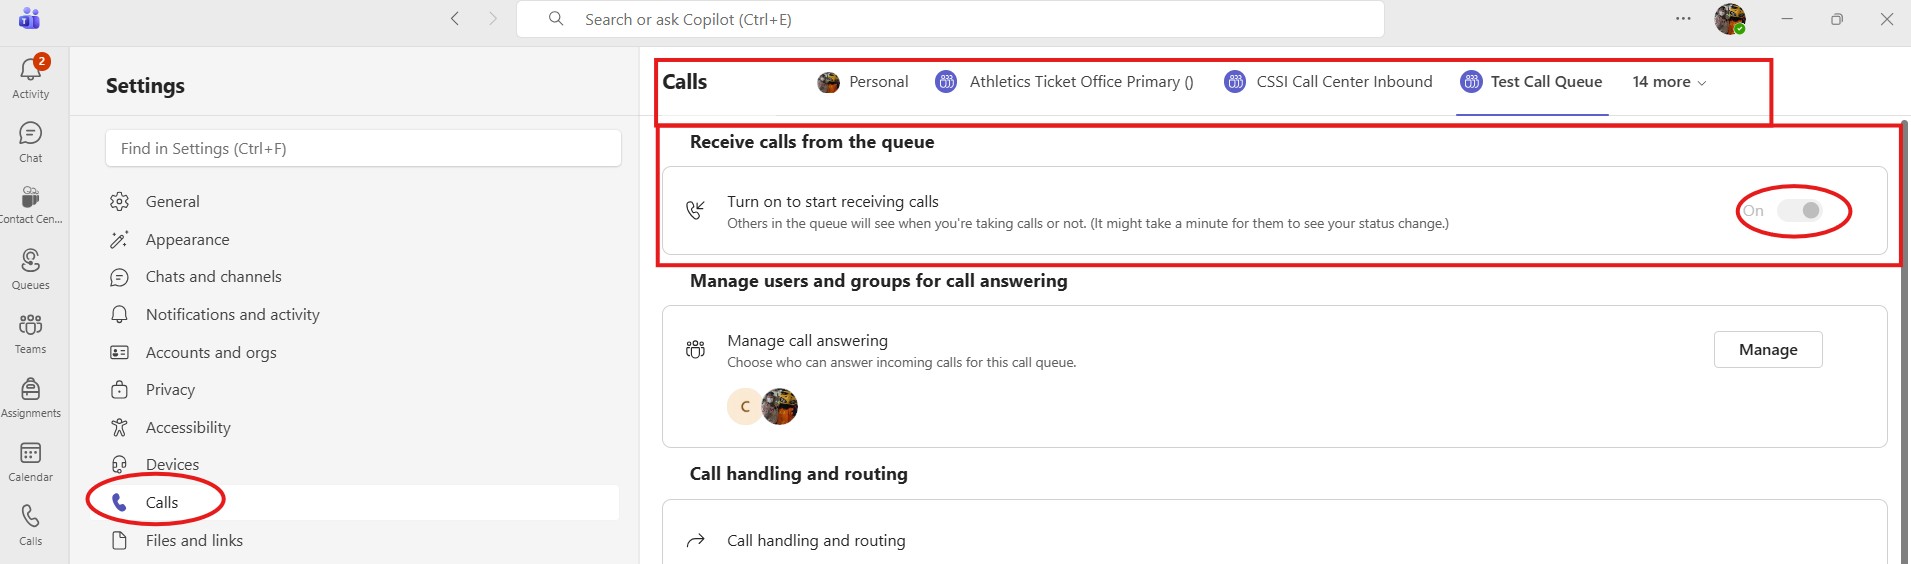Click 'Manage users and groups for call answering' heading
Image resolution: width=1911 pixels, height=564 pixels.
click(x=879, y=281)
